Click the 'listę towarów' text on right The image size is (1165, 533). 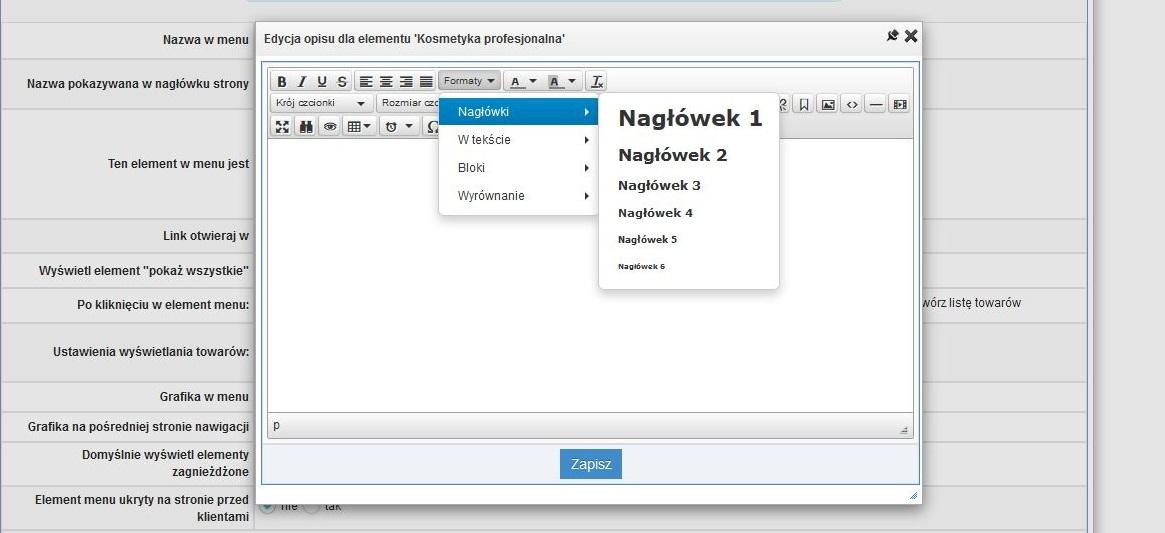(x=986, y=303)
